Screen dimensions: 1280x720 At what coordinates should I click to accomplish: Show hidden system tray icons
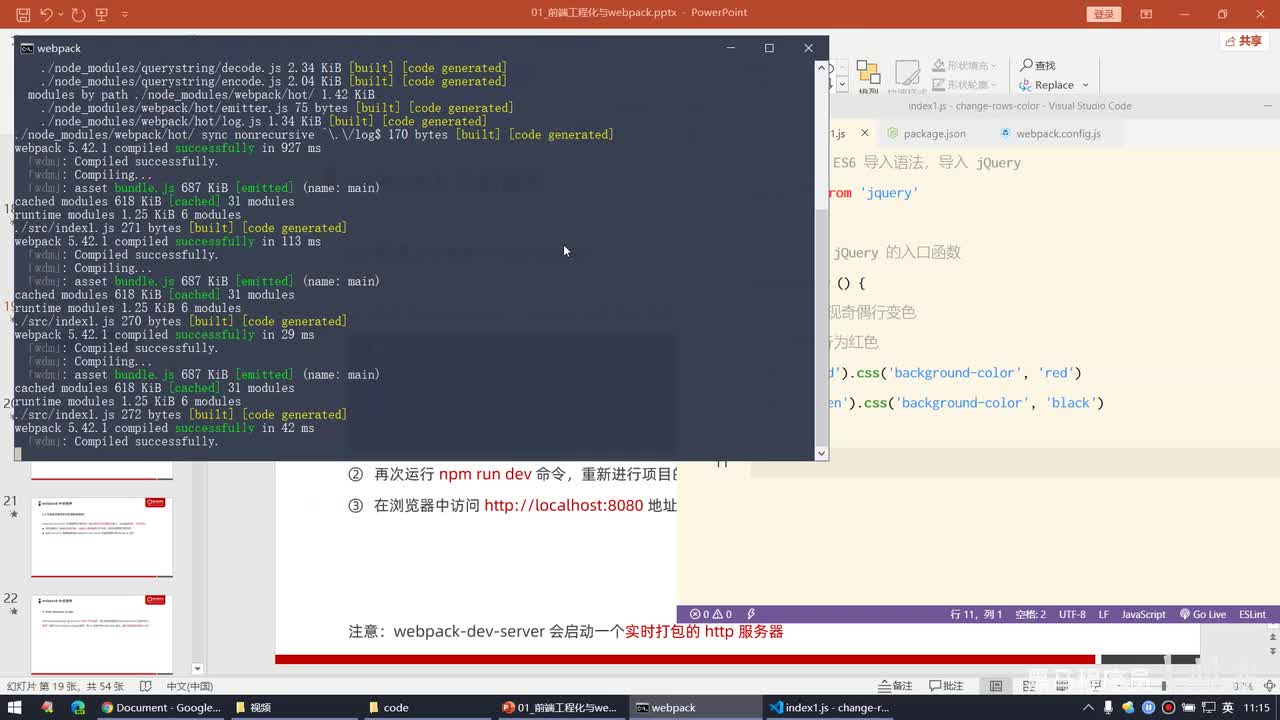point(1090,707)
